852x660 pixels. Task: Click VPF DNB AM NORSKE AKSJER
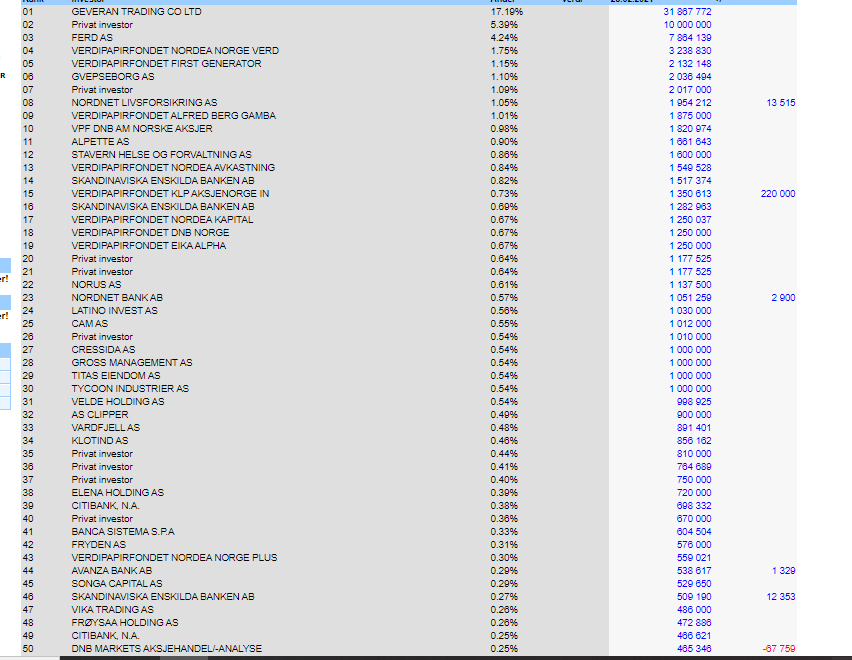pyautogui.click(x=142, y=129)
